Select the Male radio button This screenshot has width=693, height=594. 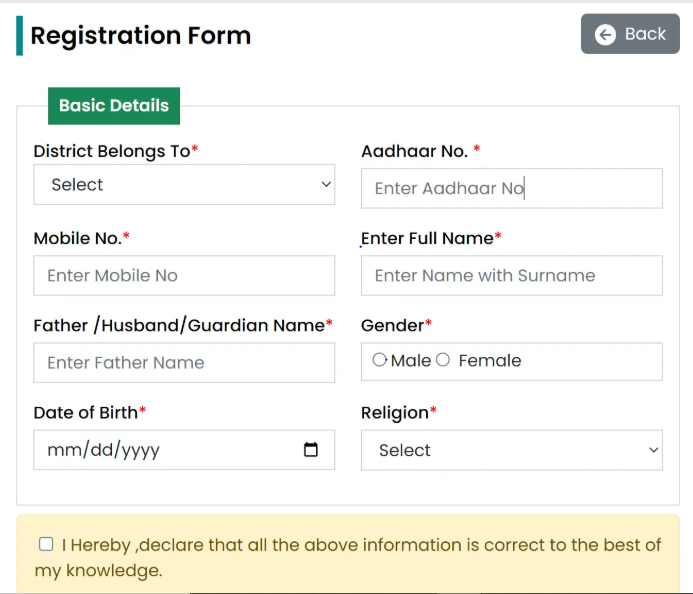(379, 360)
